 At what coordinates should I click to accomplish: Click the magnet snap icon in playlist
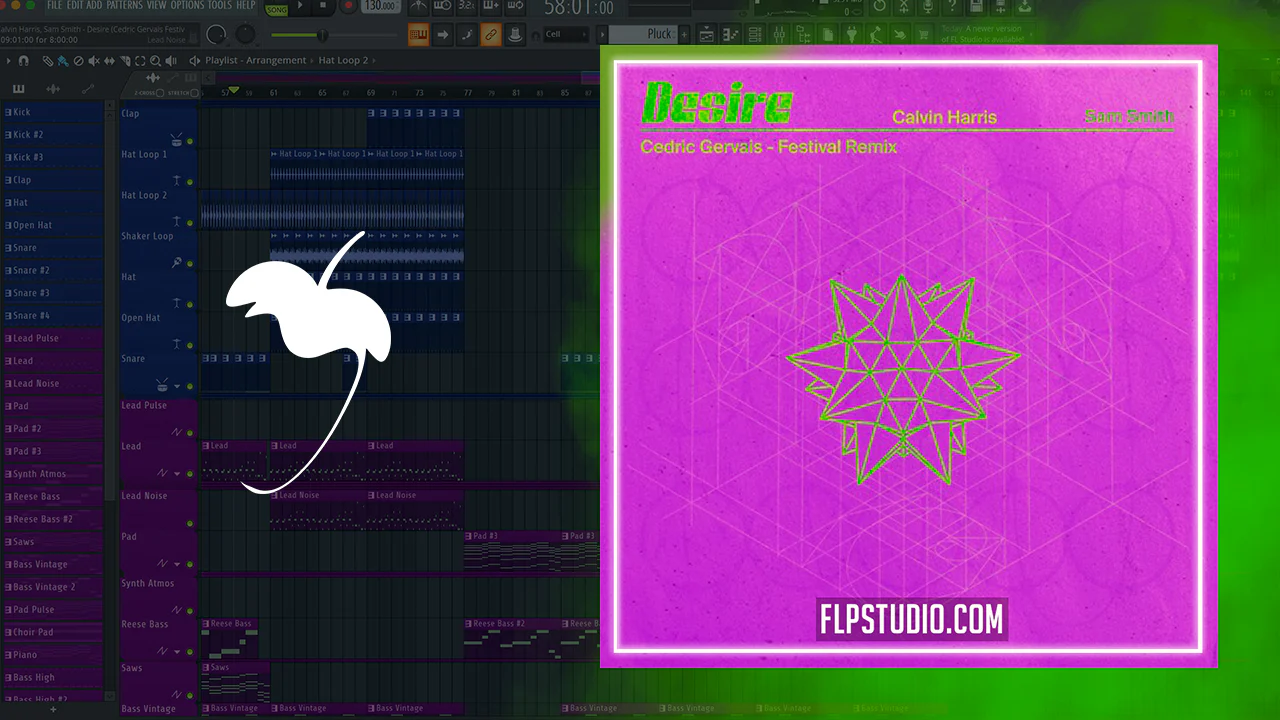[23, 61]
